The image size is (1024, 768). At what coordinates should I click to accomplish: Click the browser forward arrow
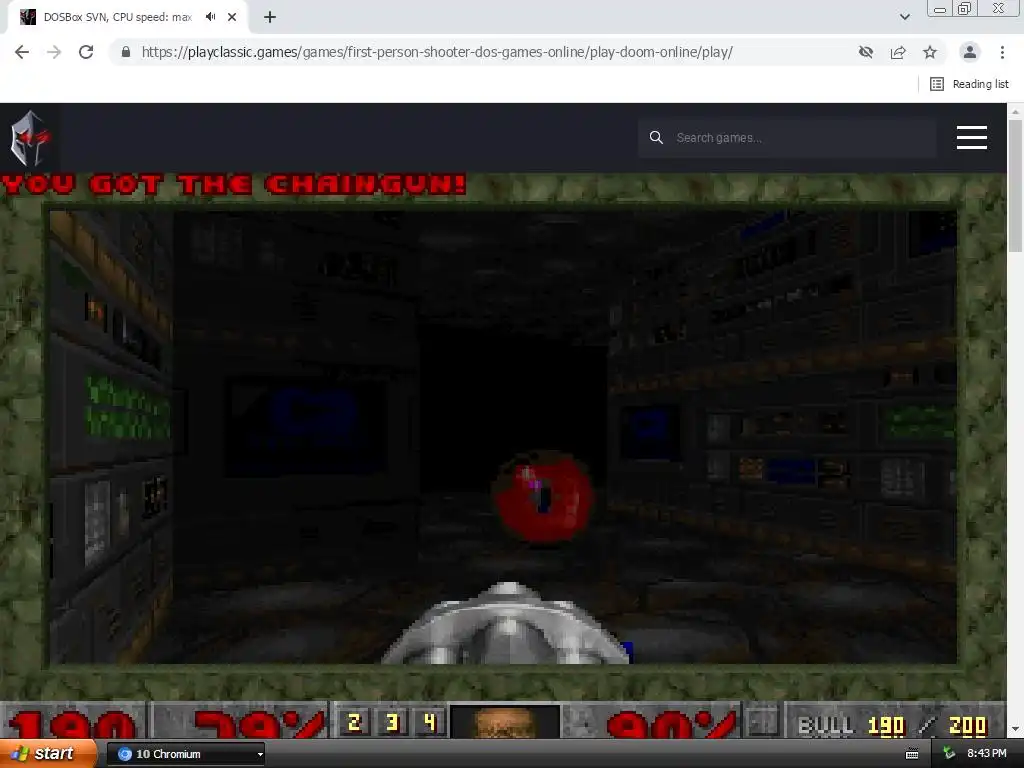click(54, 52)
